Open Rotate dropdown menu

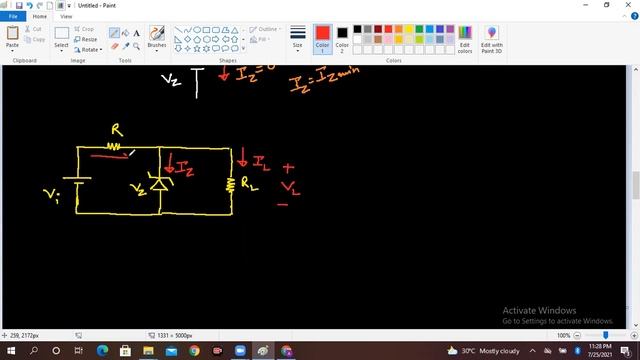click(x=88, y=50)
